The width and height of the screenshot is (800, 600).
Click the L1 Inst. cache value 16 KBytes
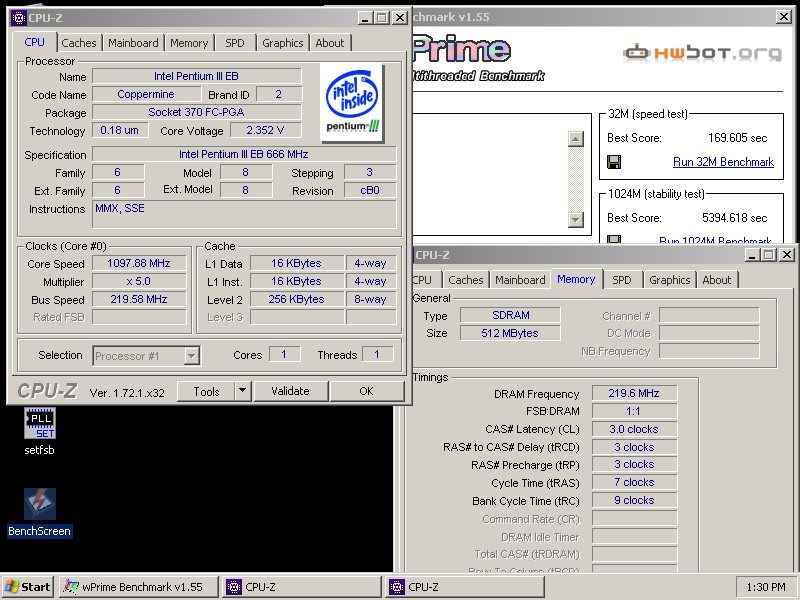pos(296,281)
